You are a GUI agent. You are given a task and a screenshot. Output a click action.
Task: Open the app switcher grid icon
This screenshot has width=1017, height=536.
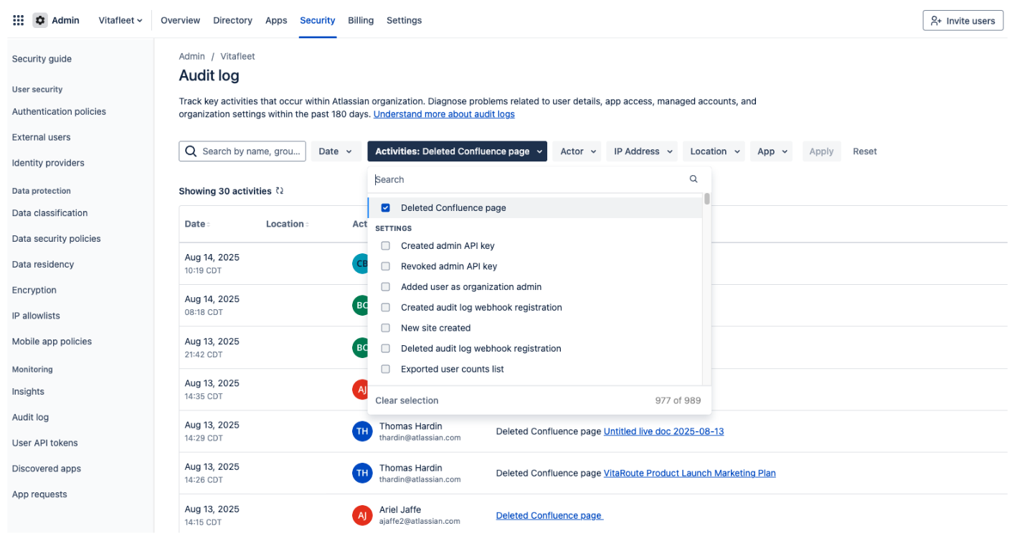(x=18, y=20)
